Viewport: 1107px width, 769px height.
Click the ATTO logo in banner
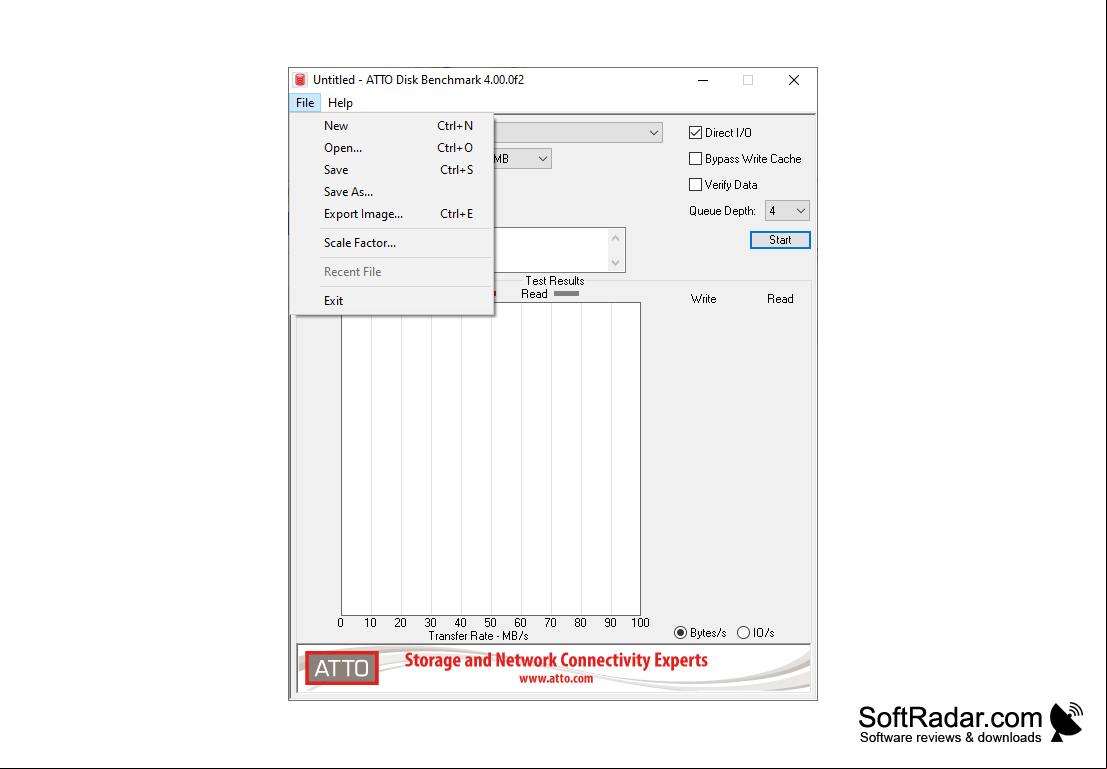pos(342,668)
